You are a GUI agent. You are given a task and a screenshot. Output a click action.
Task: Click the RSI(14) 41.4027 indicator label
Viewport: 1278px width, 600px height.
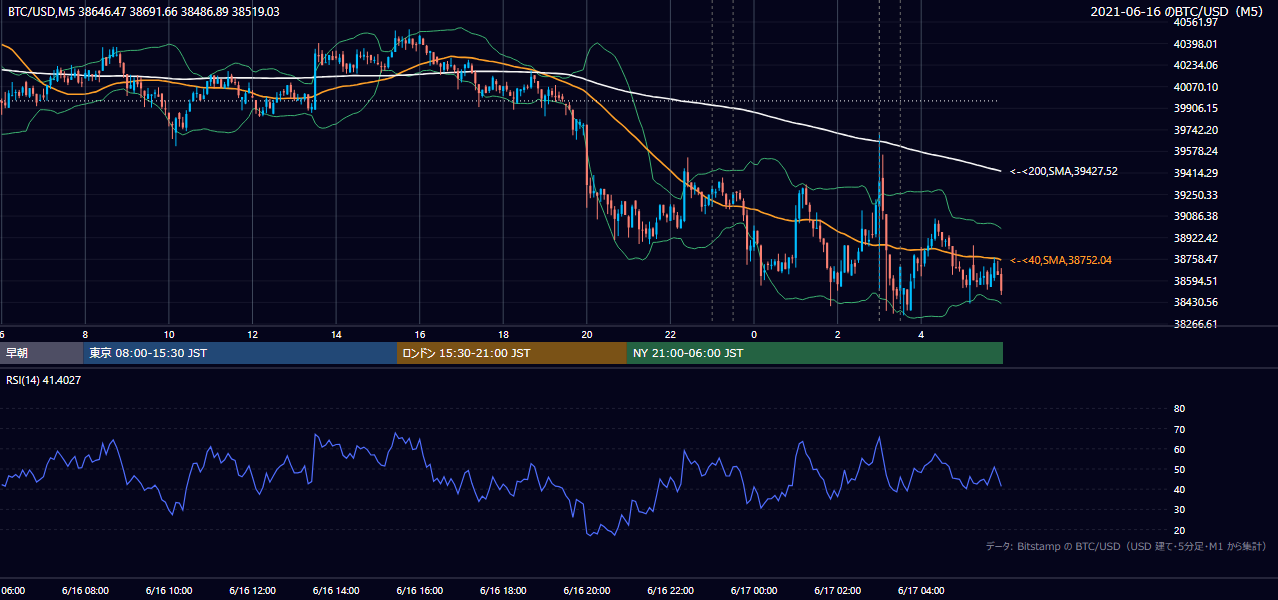[44, 380]
